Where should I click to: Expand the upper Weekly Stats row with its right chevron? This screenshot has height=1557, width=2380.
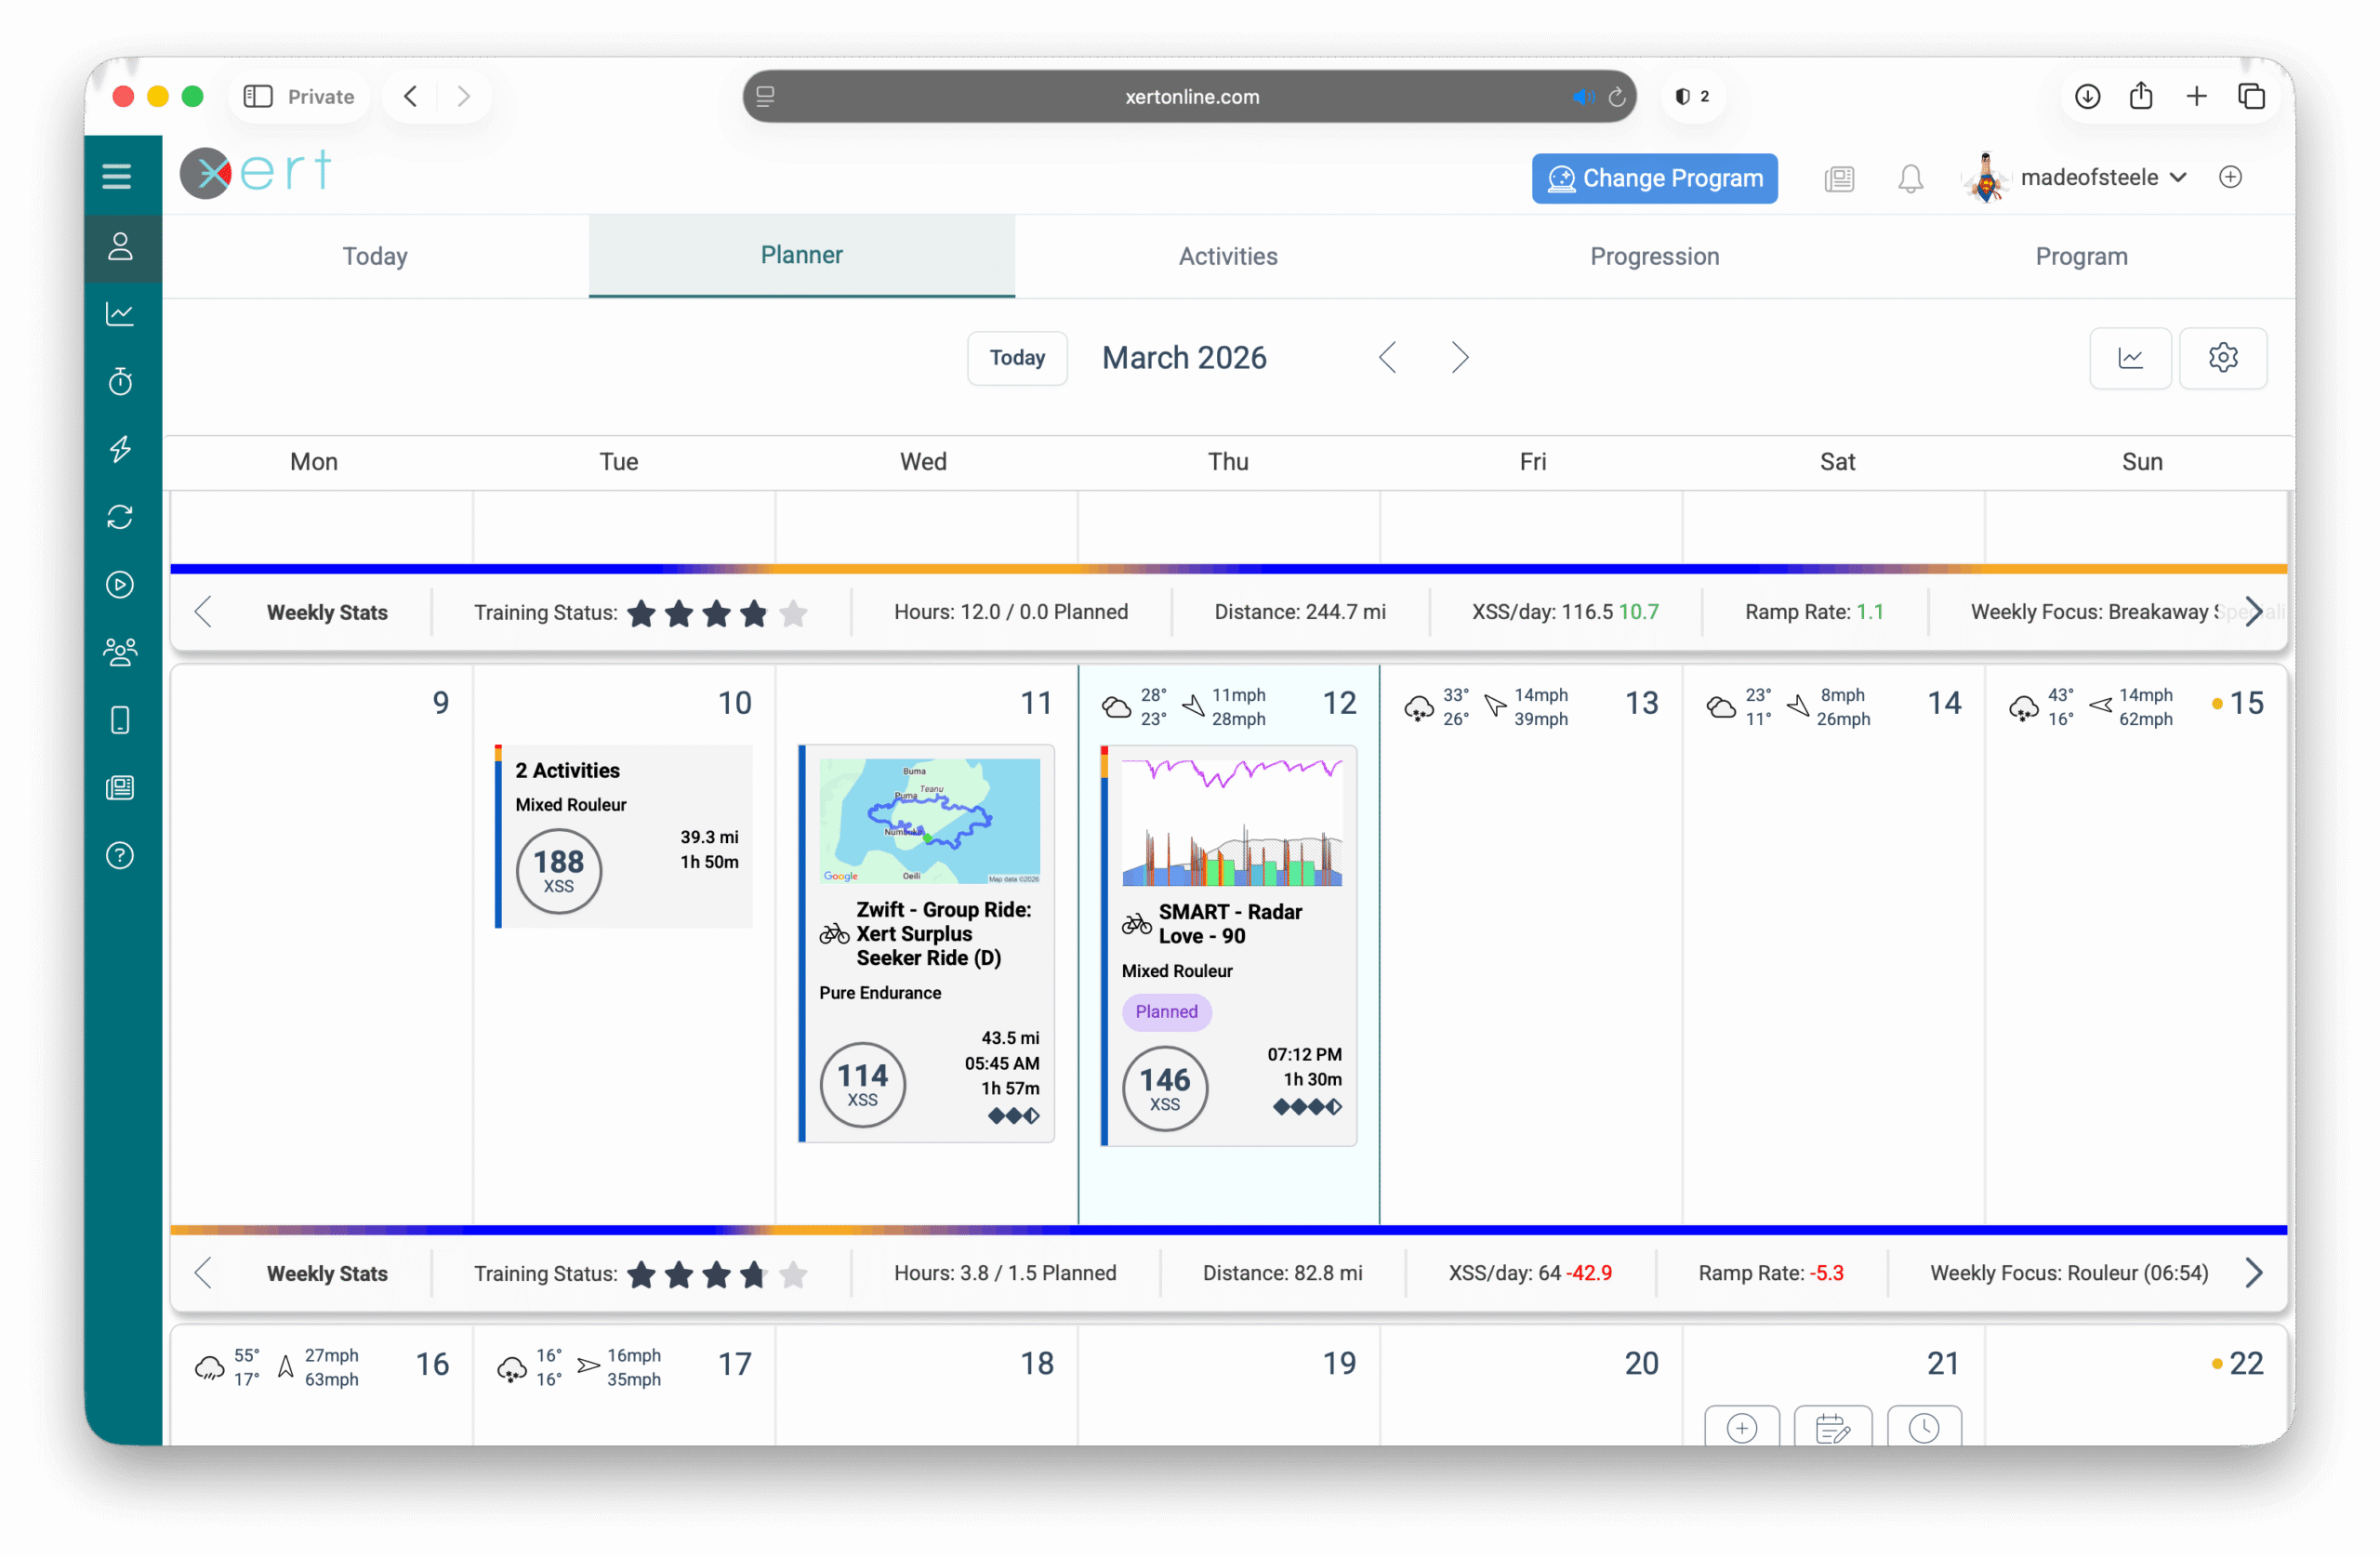coord(2253,612)
